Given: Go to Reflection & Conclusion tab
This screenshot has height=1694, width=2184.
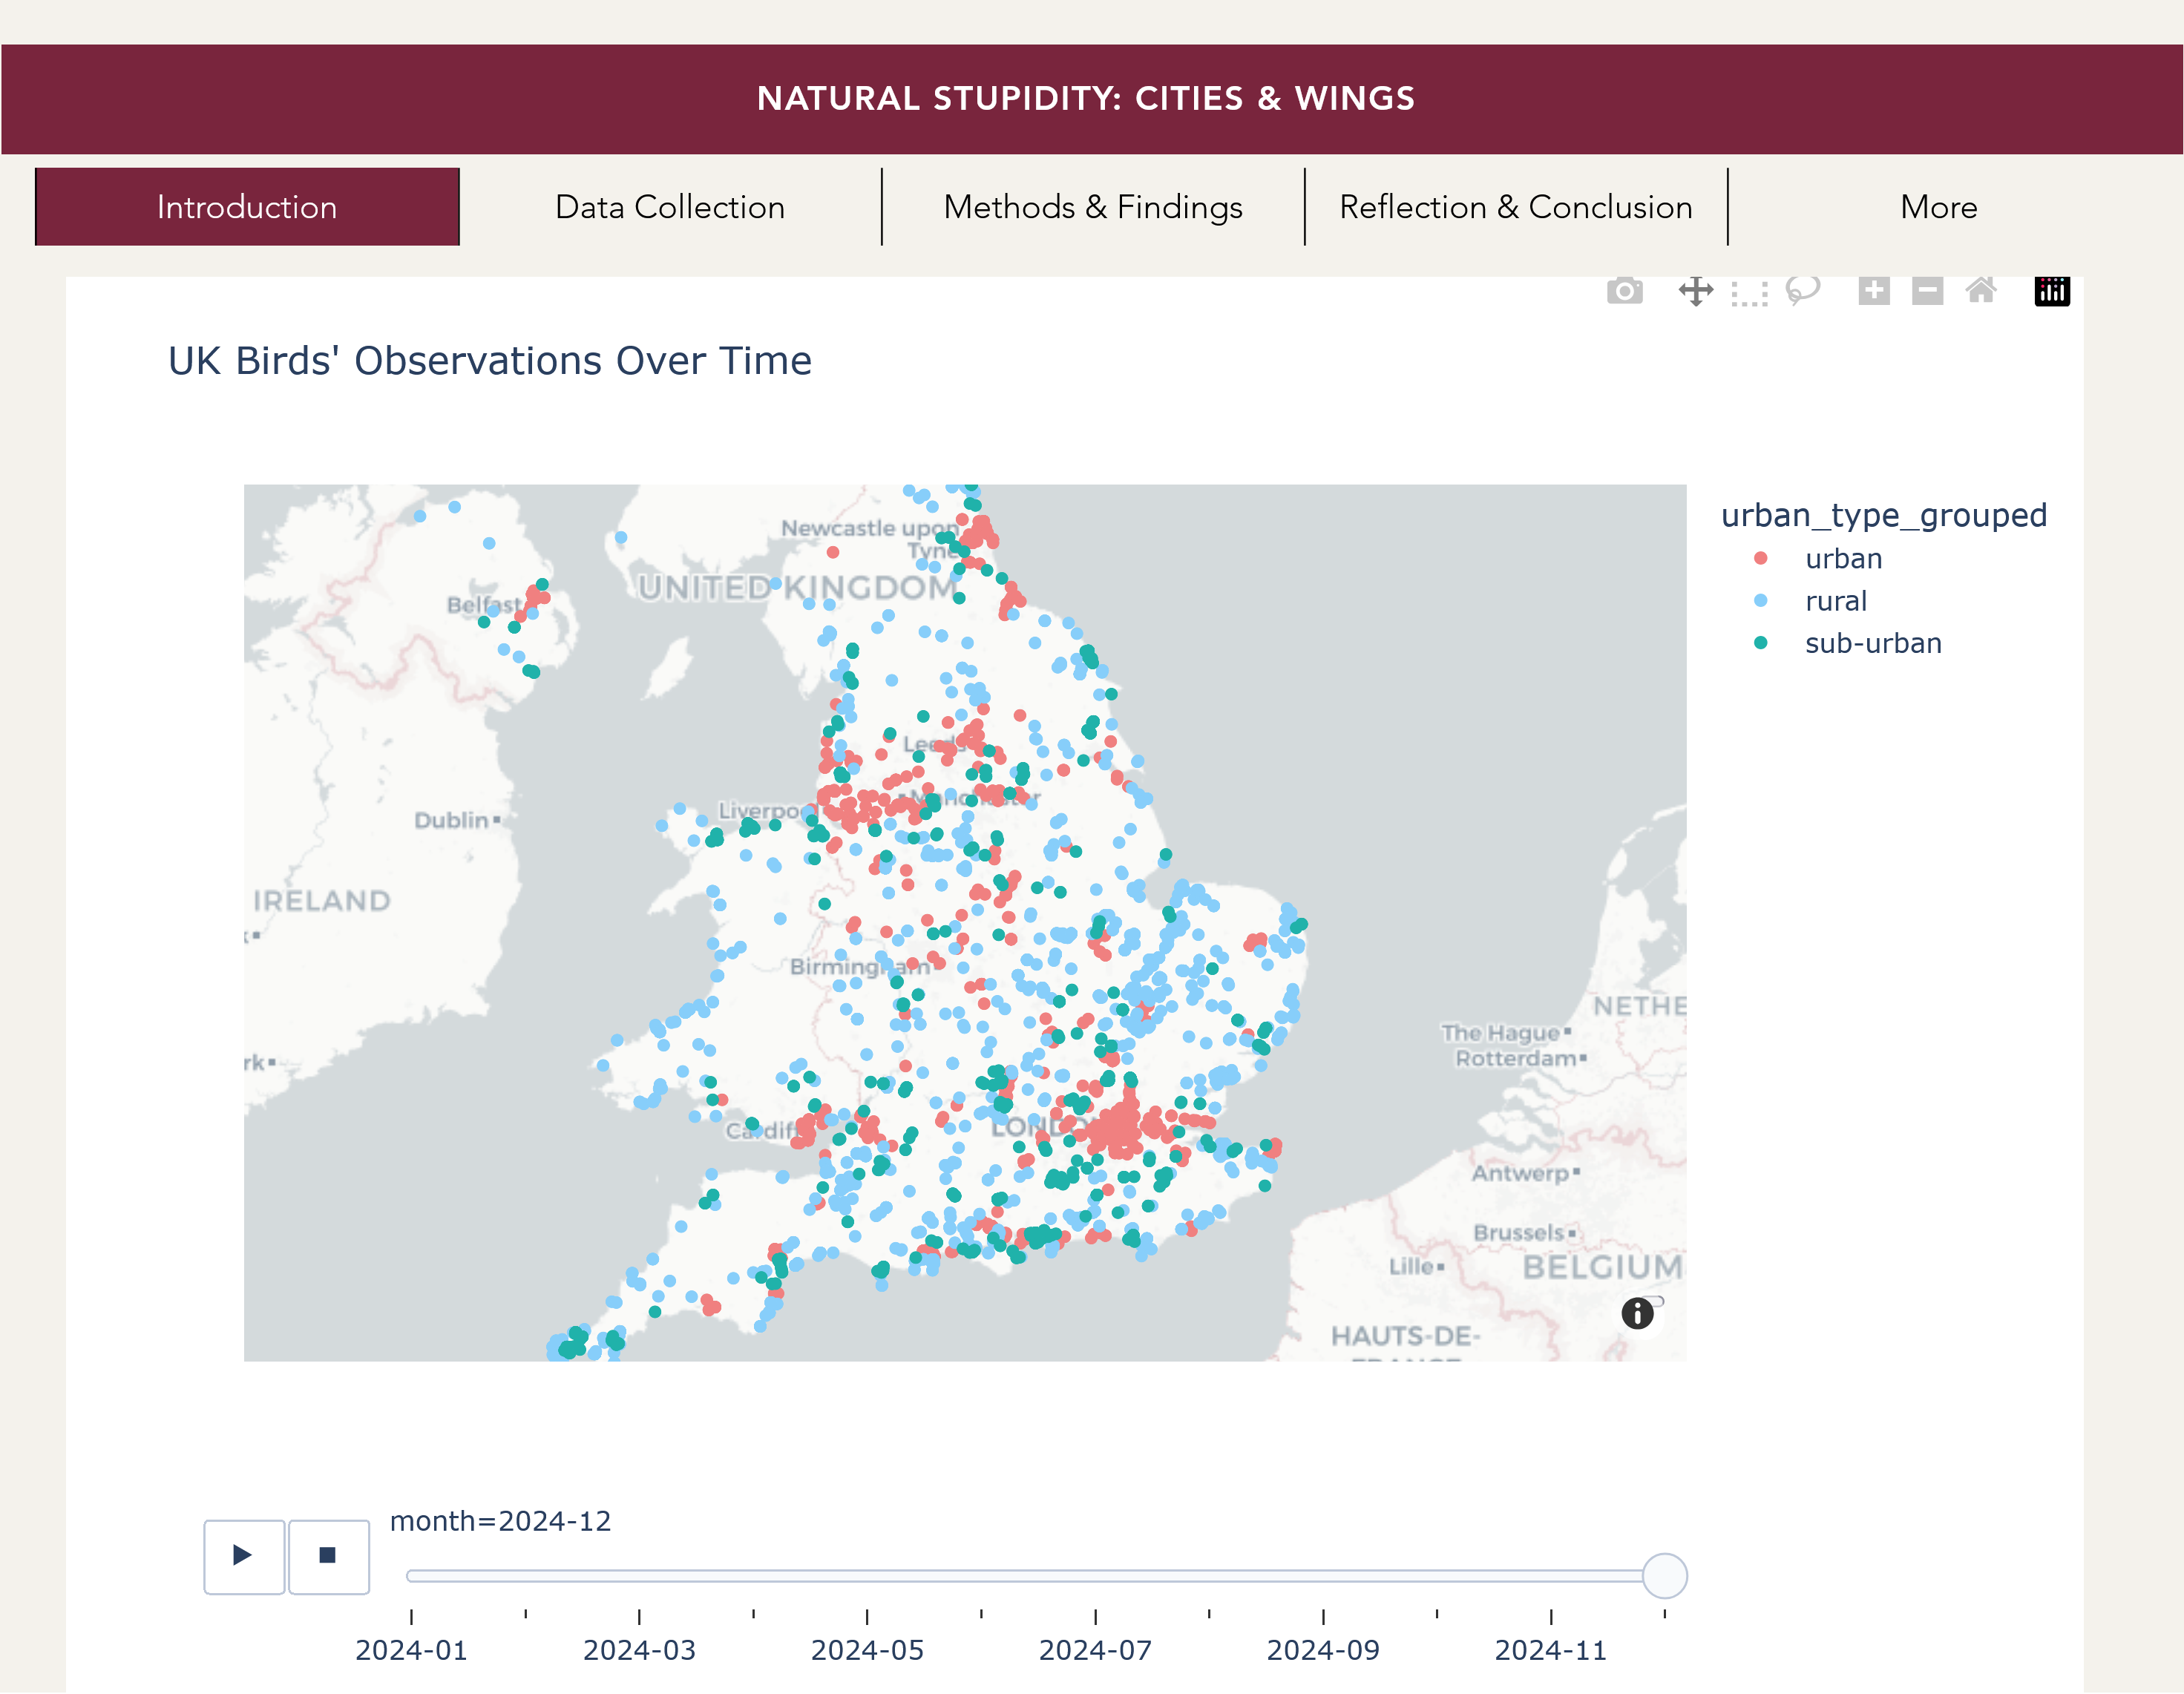Looking at the screenshot, I should tap(1515, 207).
